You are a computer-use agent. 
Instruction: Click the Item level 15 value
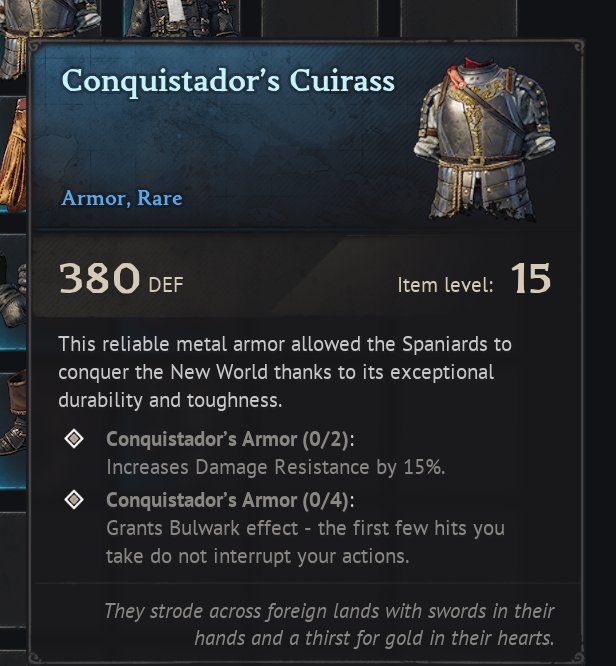[531, 281]
